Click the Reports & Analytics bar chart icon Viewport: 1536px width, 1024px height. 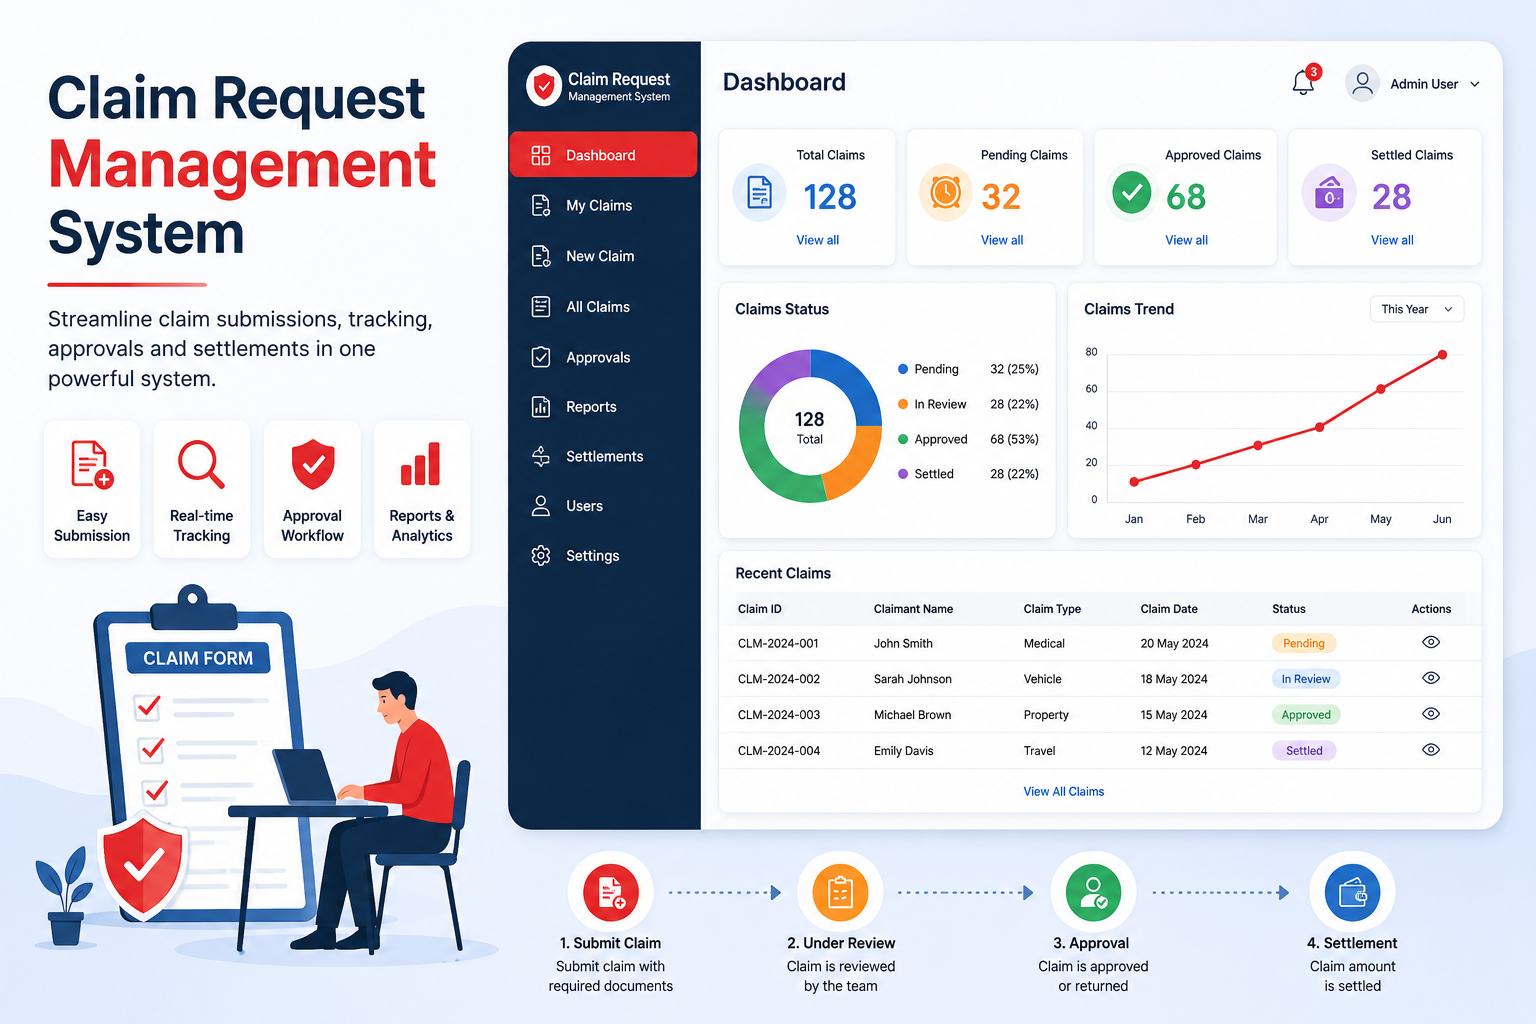coord(421,464)
